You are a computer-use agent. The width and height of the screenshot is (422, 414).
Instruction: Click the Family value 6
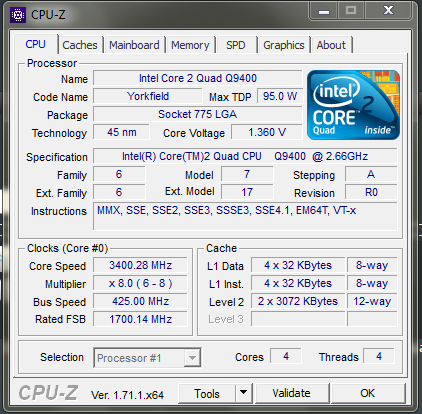[x=119, y=174]
